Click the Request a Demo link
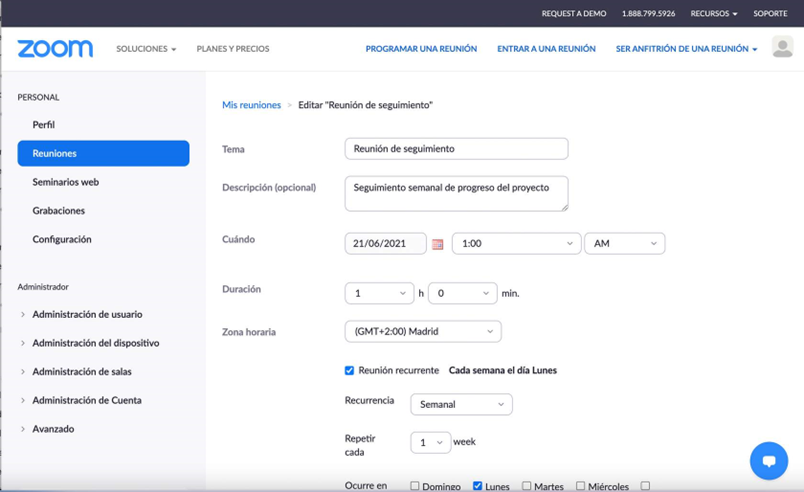Screen dimensions: 804x492 [x=574, y=13]
